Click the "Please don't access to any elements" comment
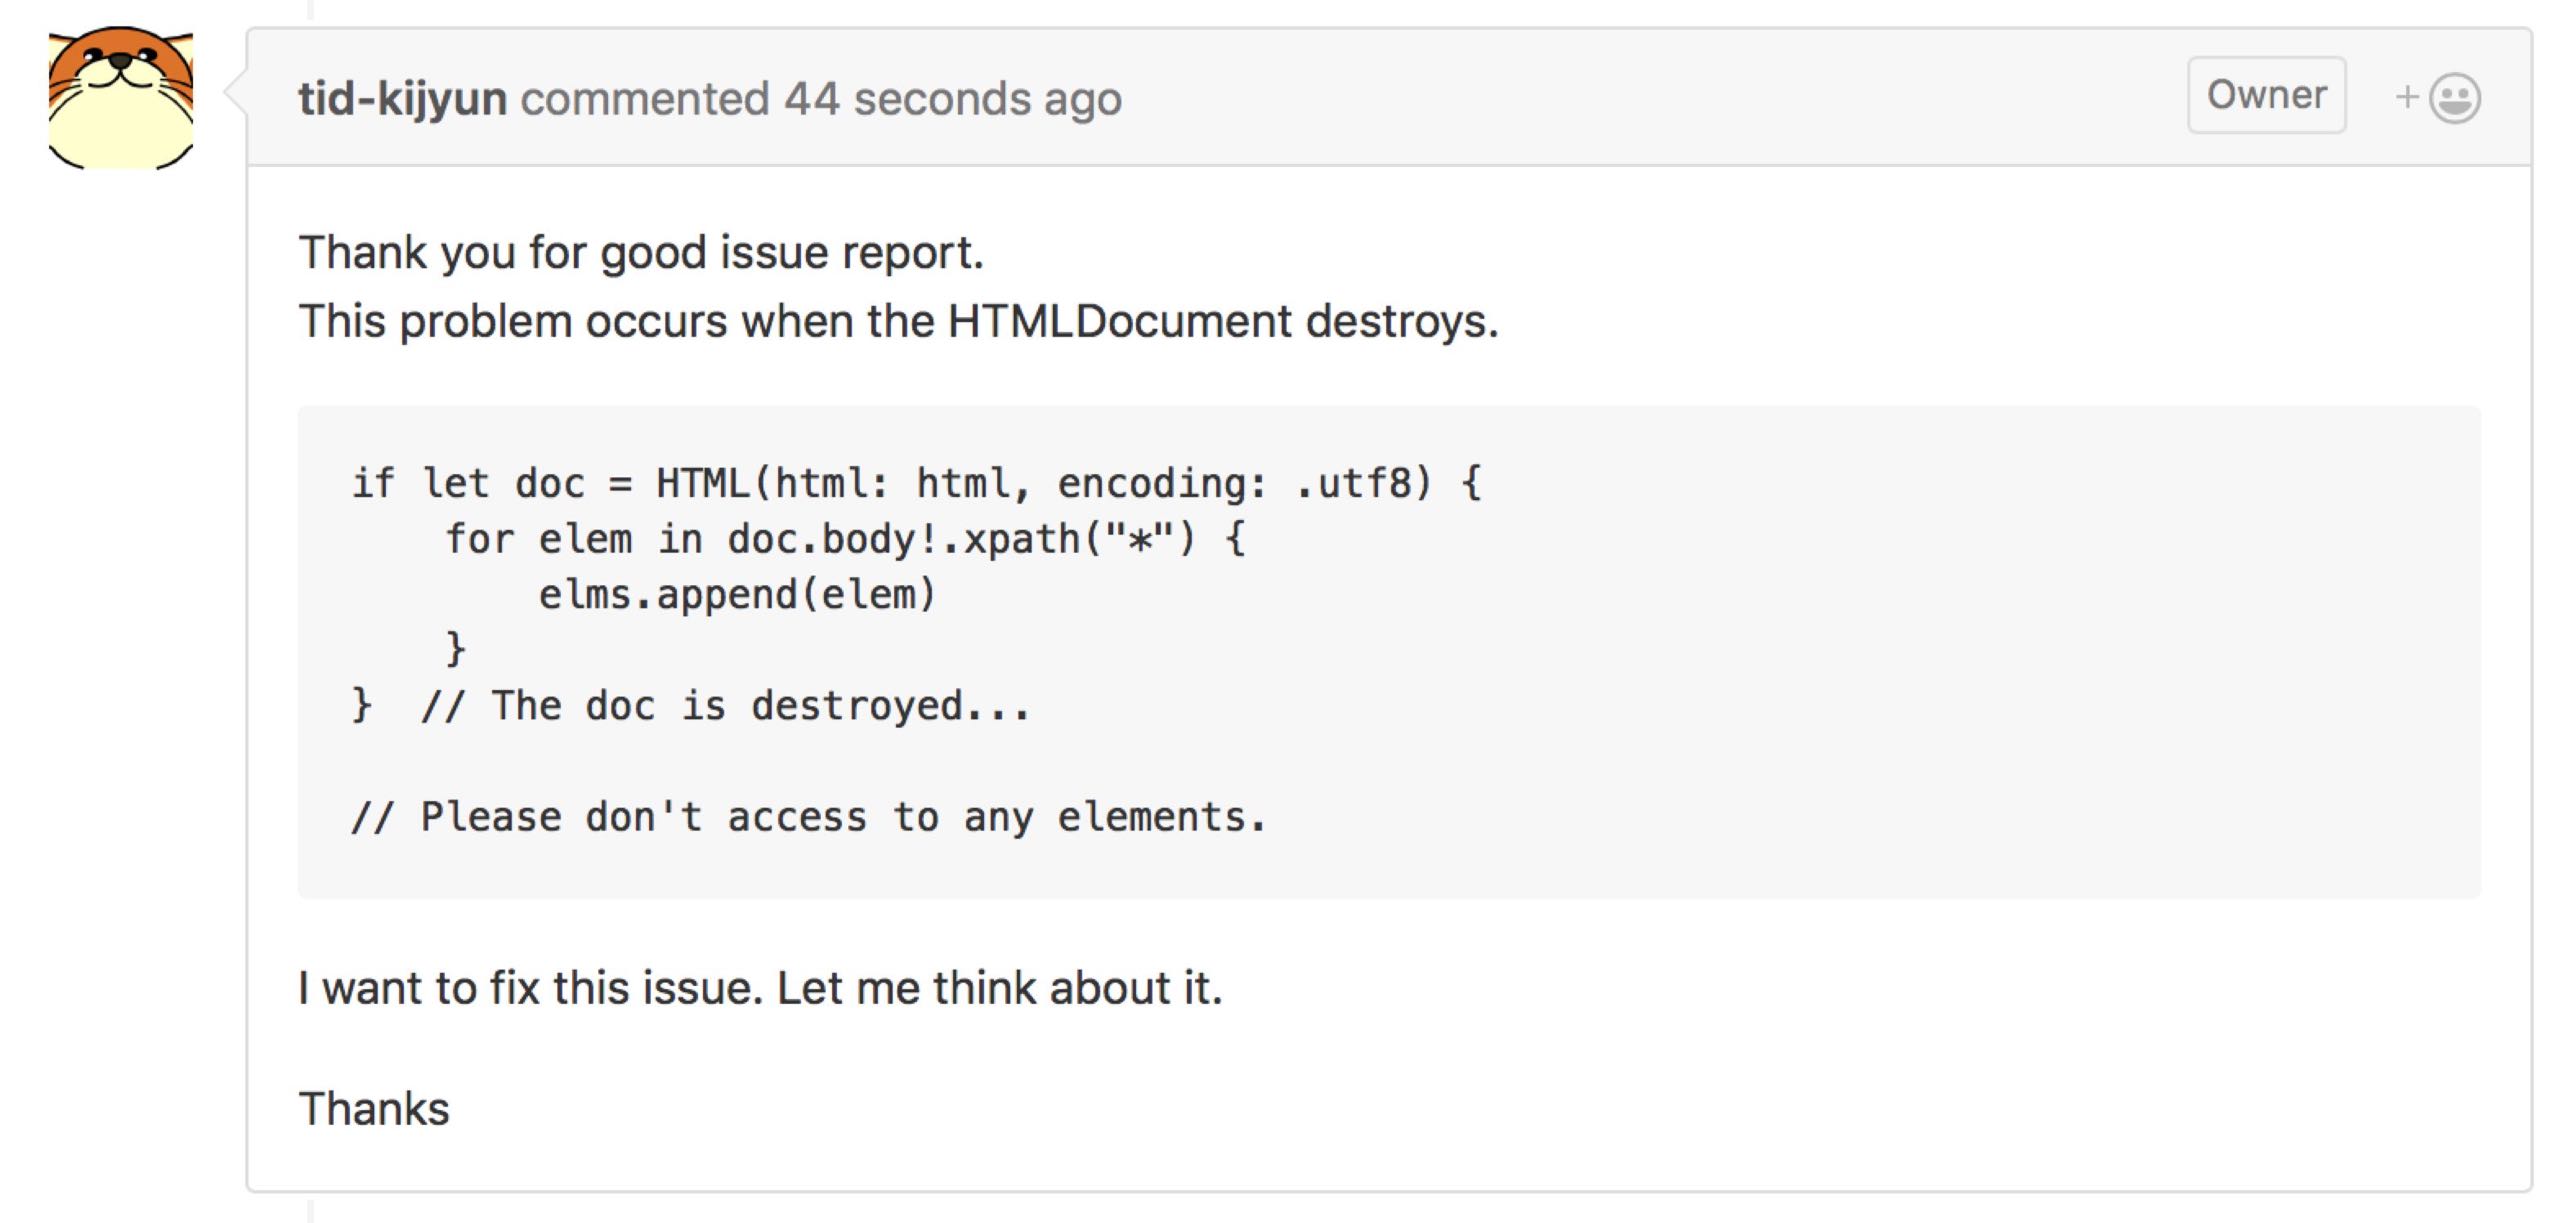 808,817
